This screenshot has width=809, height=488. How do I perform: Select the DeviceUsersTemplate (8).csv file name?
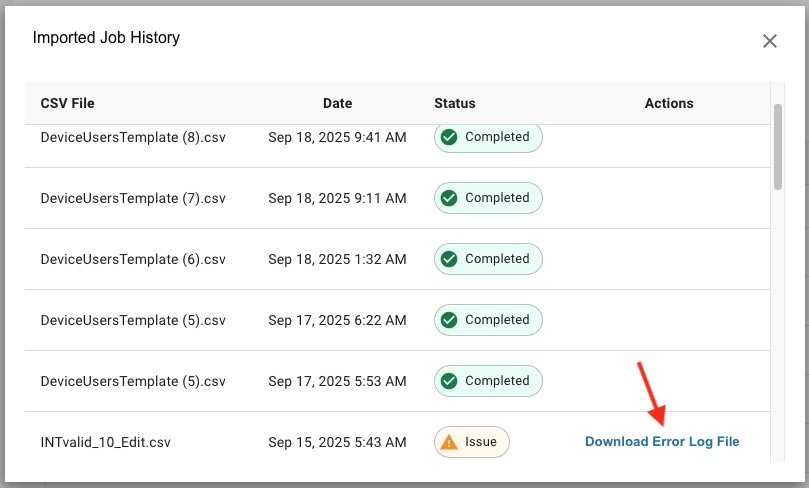[133, 137]
